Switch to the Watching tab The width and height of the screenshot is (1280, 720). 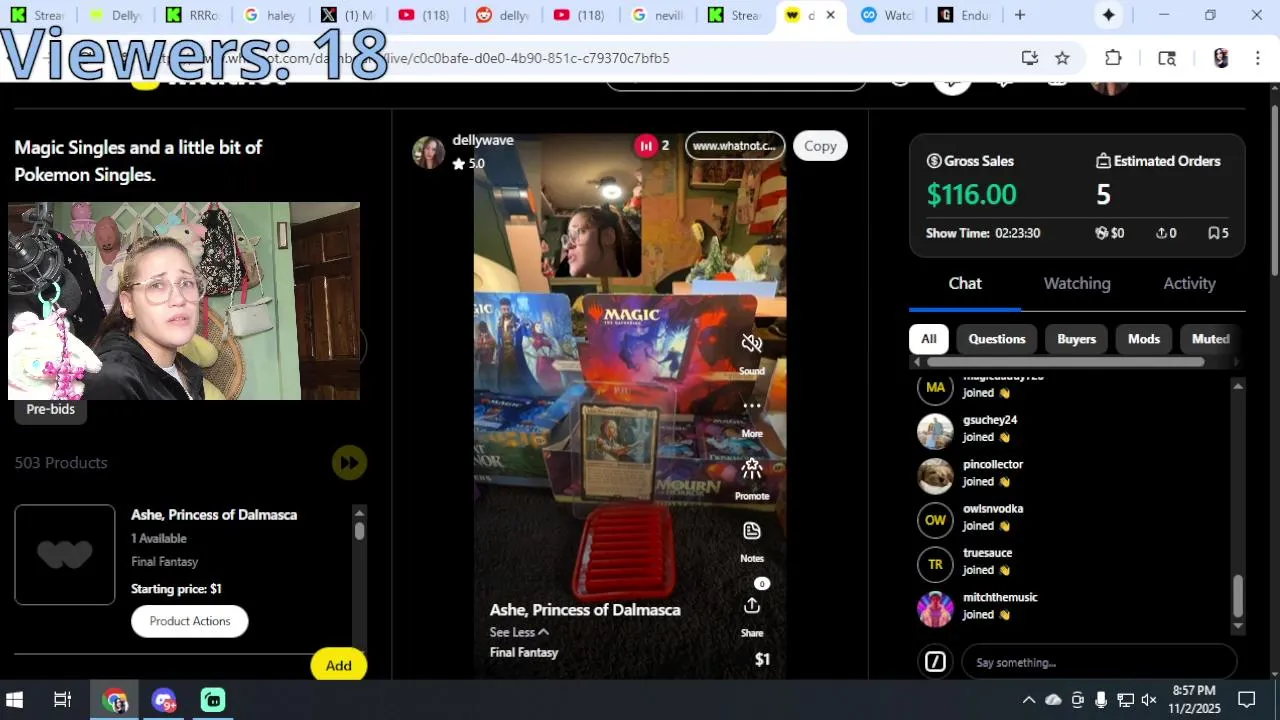[x=1077, y=284]
